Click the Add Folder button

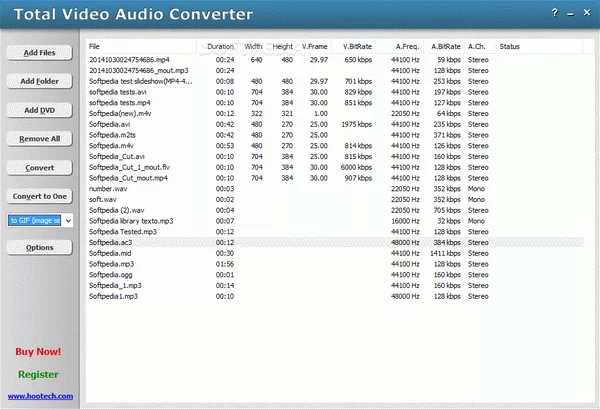coord(39,81)
